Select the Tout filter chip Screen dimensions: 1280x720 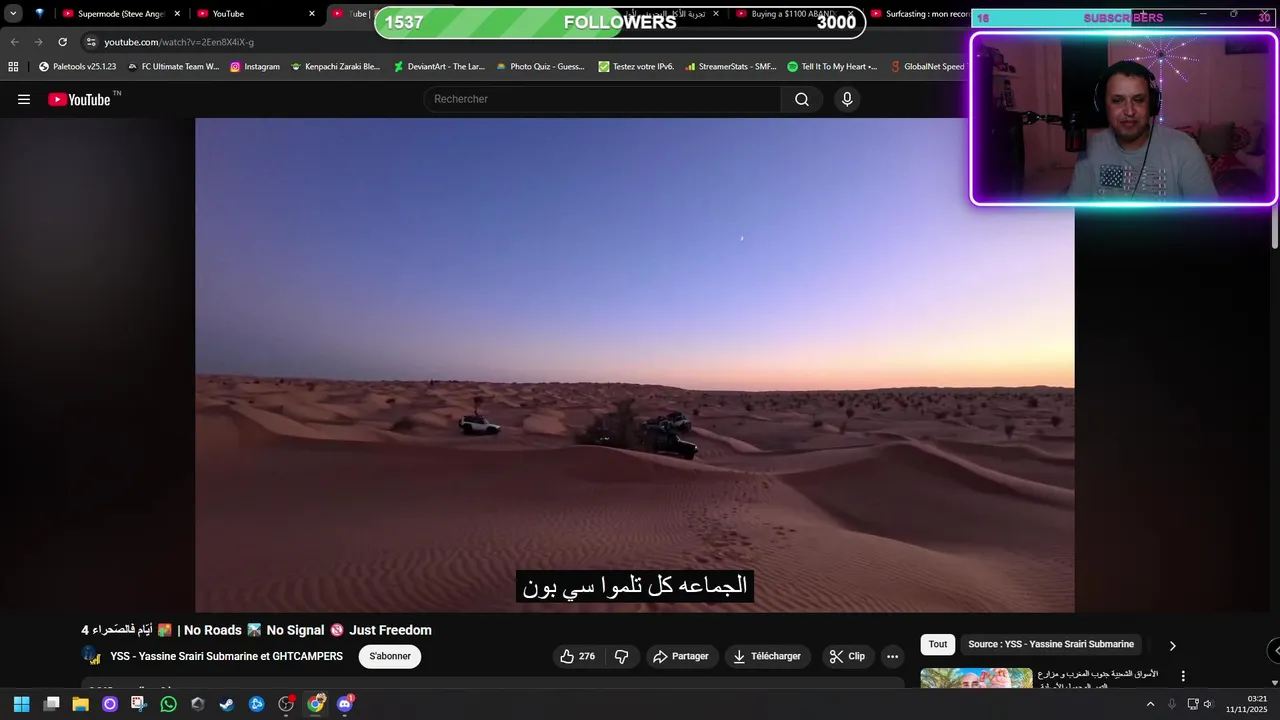pos(938,645)
